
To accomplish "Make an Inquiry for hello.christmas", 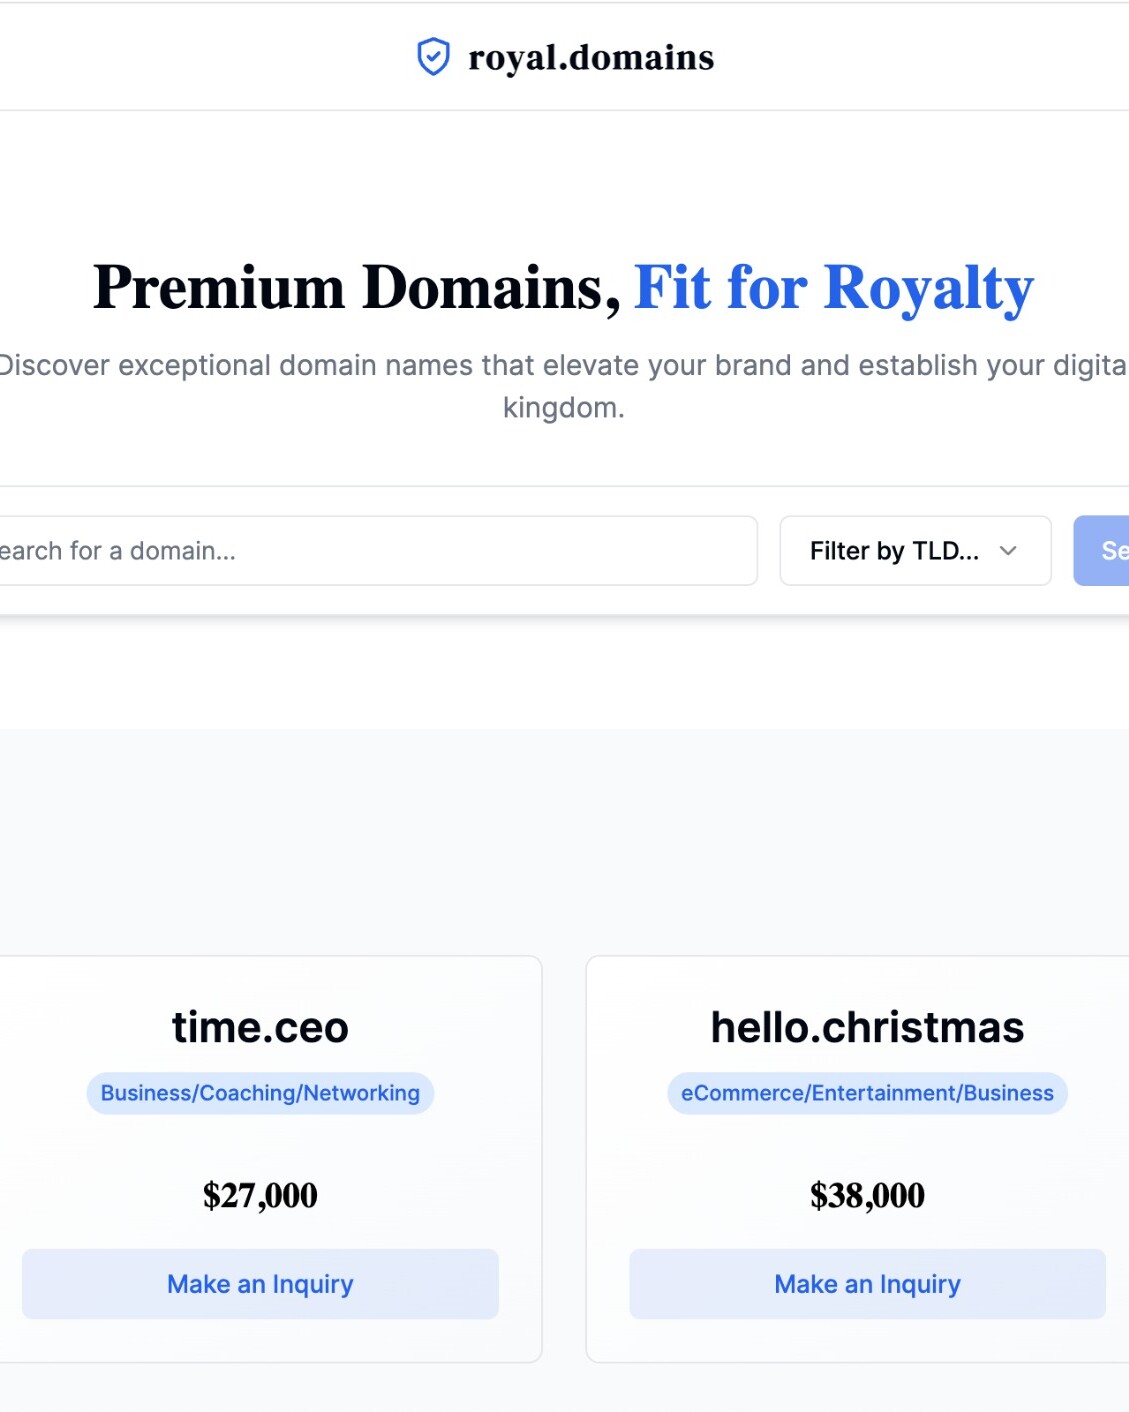I will click(x=867, y=1284).
